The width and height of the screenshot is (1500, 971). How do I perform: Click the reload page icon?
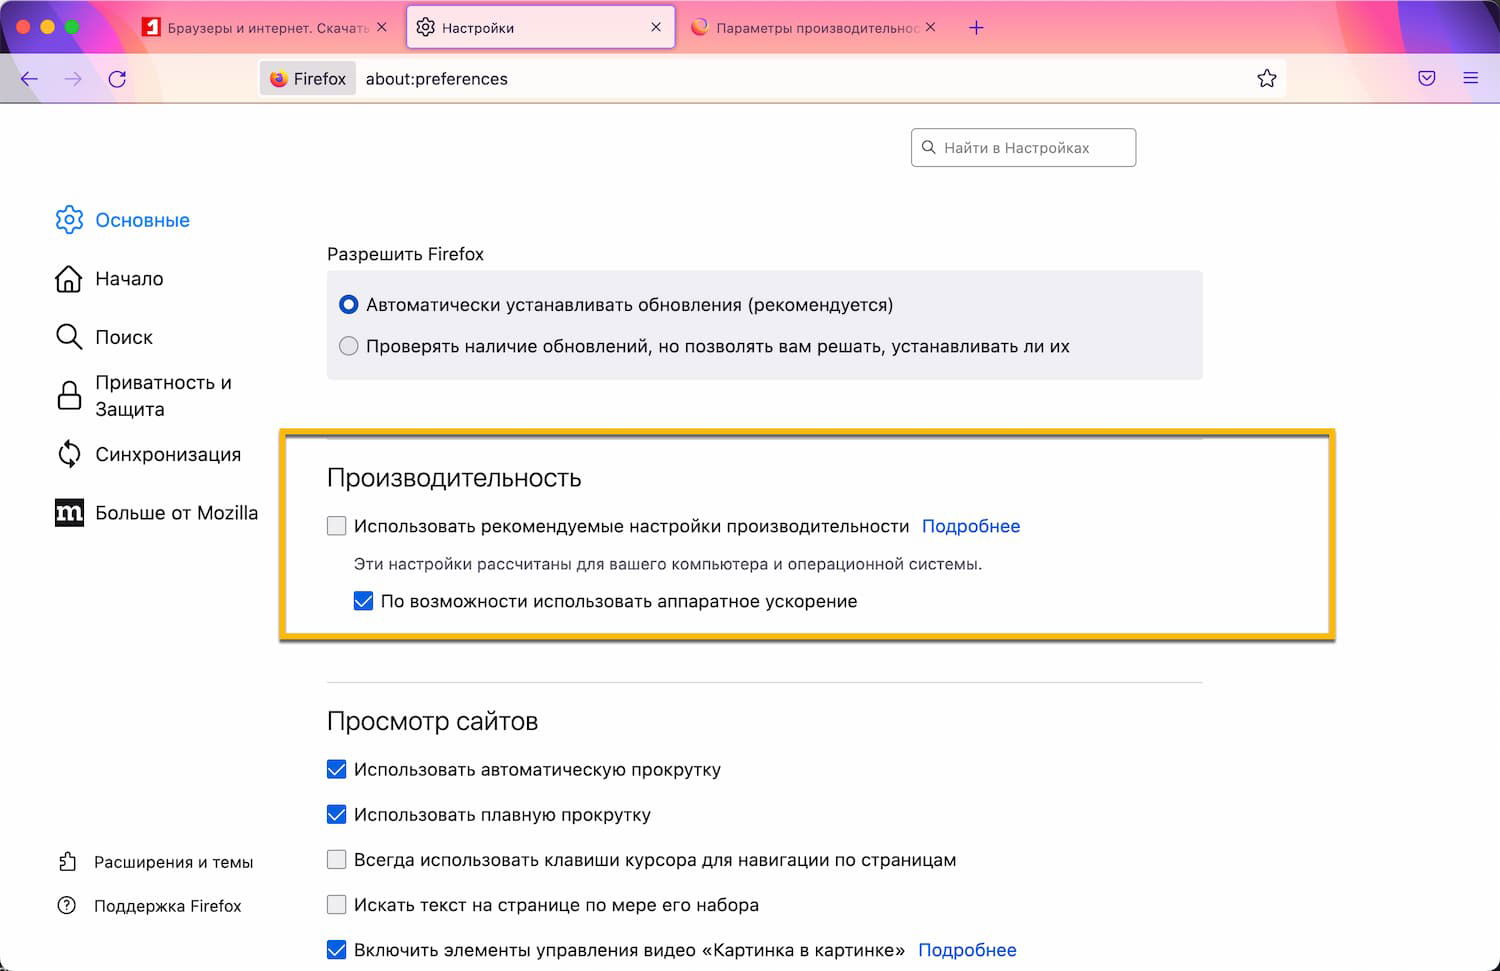coord(117,79)
